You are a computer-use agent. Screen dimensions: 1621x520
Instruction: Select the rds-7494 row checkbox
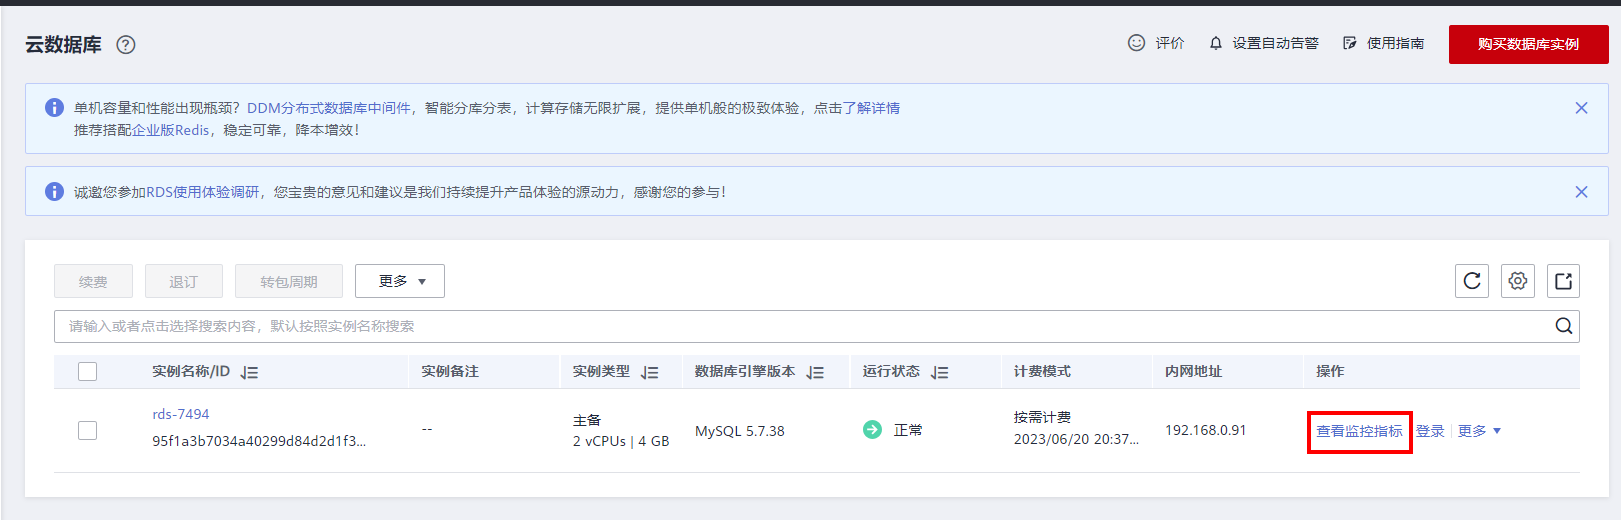click(88, 430)
